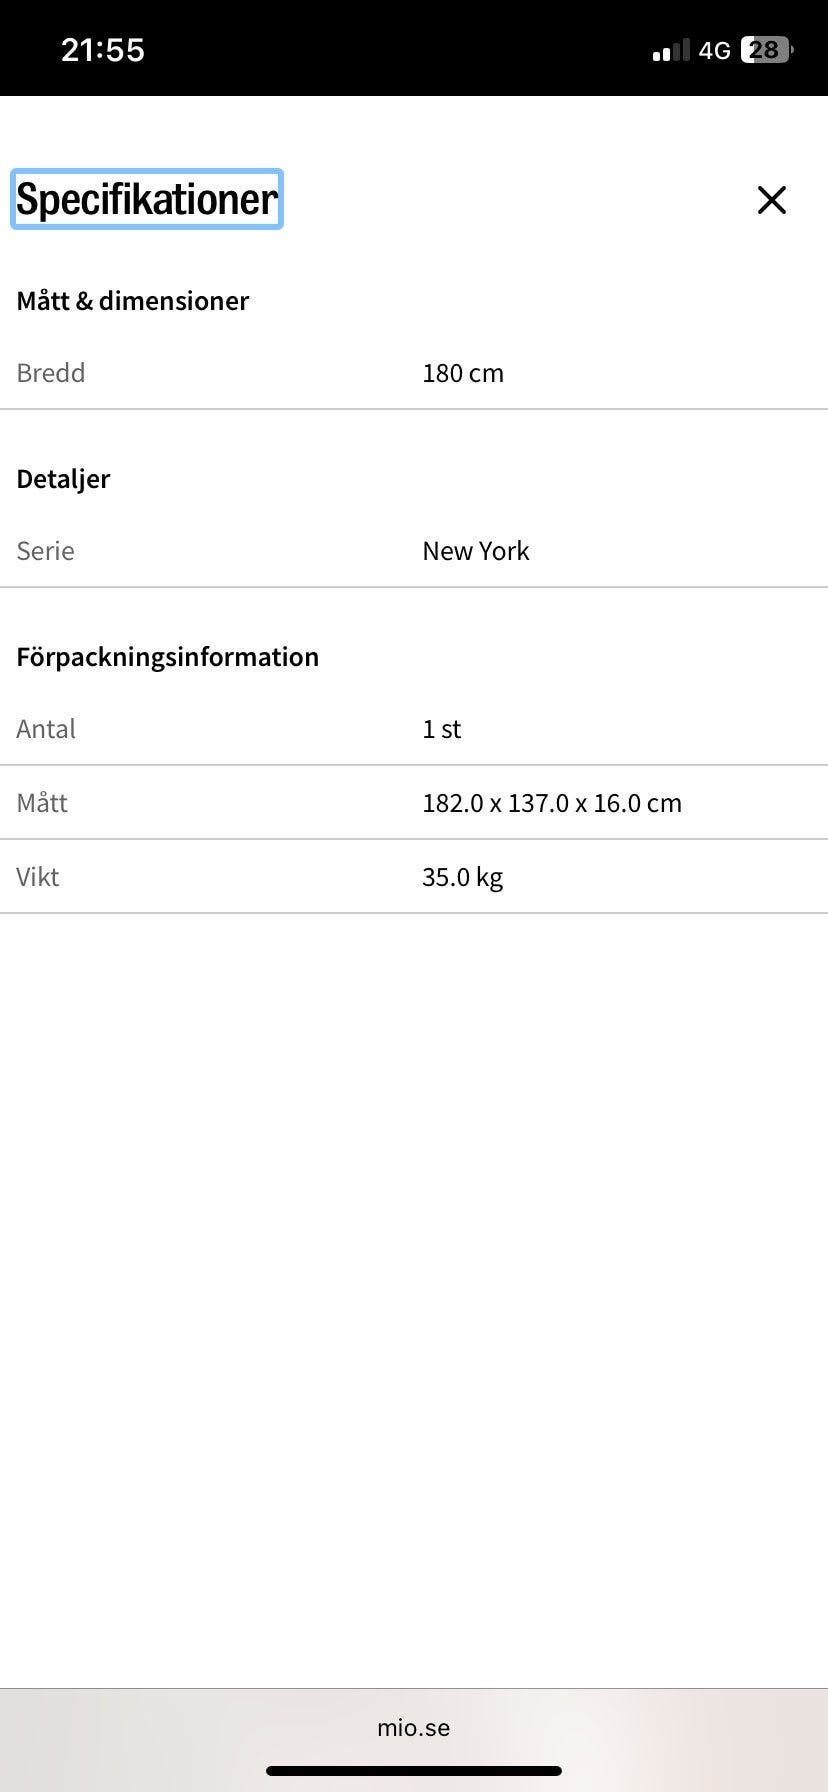
Task: Select the 35.0 kg weight value
Action: click(463, 877)
